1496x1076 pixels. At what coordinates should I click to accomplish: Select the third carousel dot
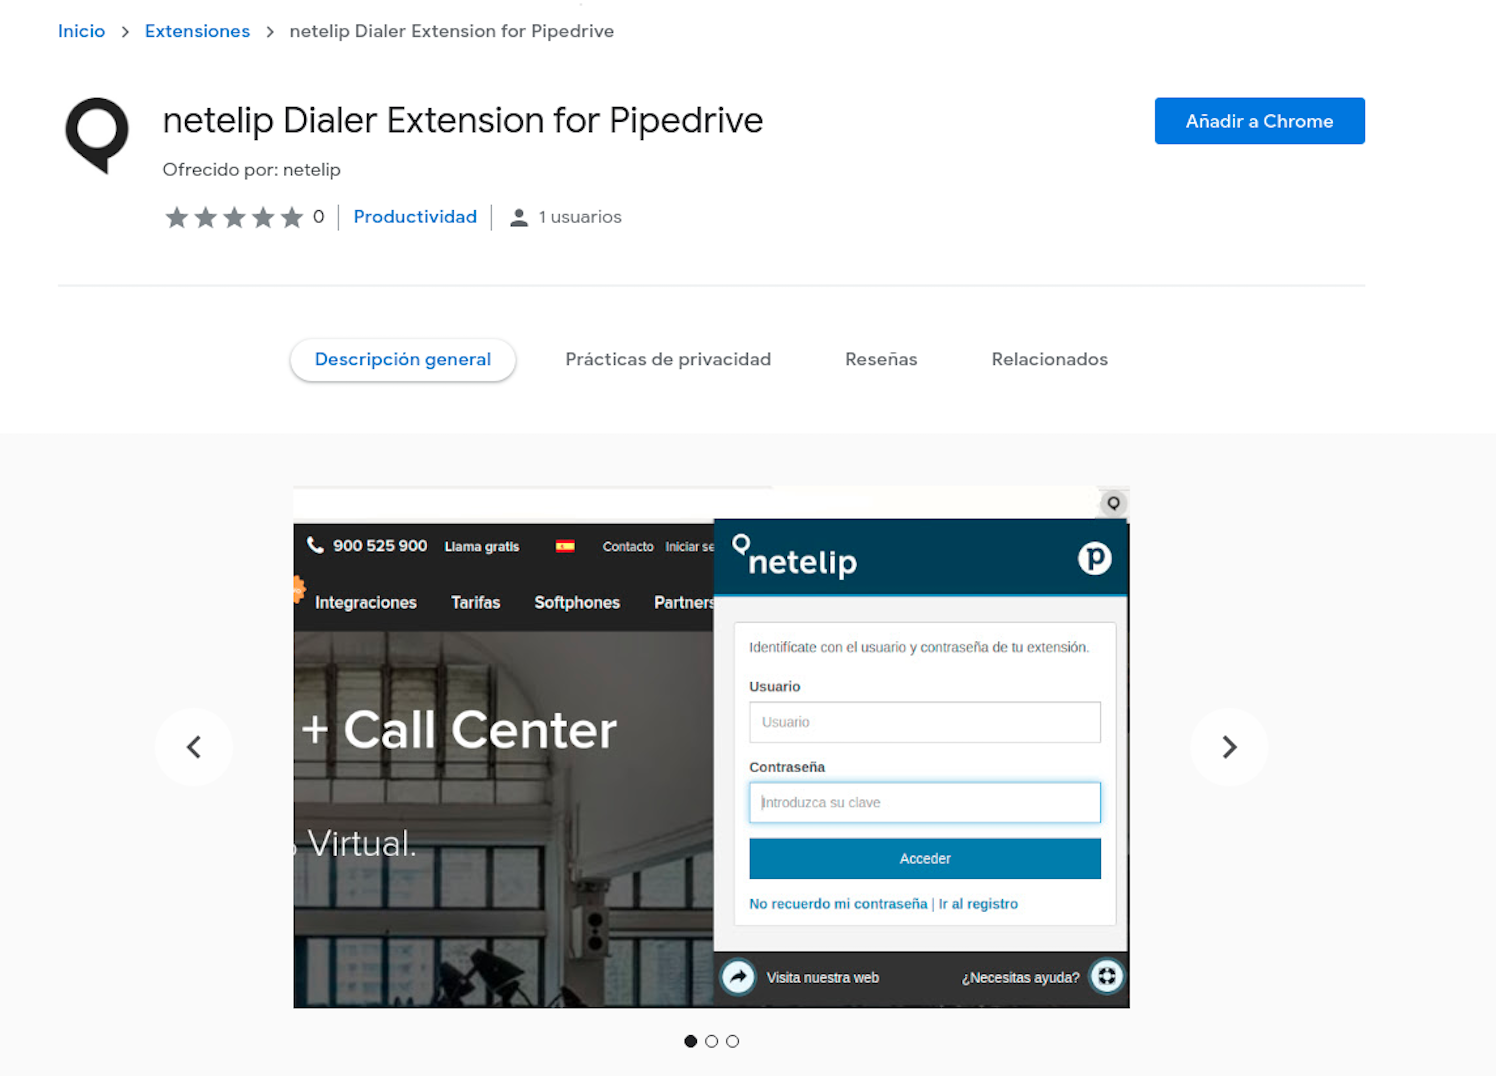tap(732, 1041)
